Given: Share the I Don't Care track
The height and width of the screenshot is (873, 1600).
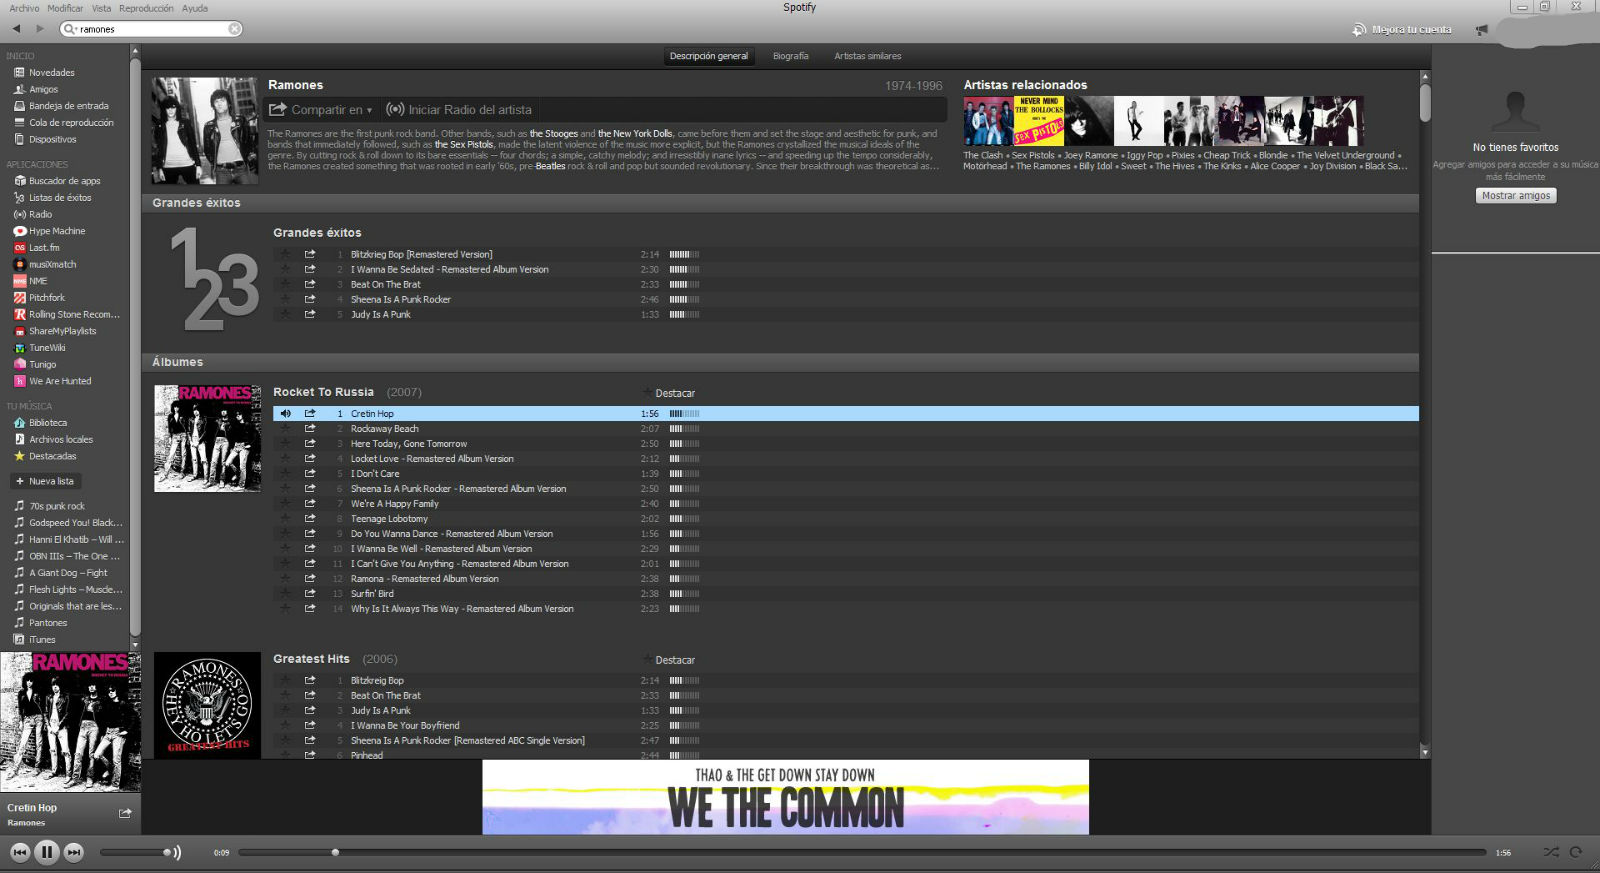Looking at the screenshot, I should point(310,473).
